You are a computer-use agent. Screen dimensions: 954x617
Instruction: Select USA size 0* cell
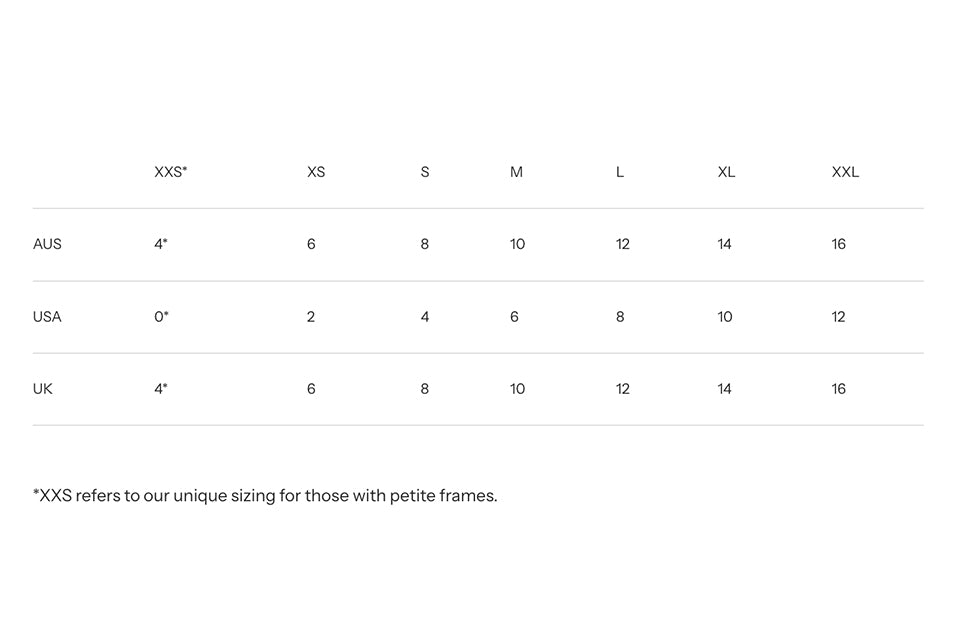point(161,316)
